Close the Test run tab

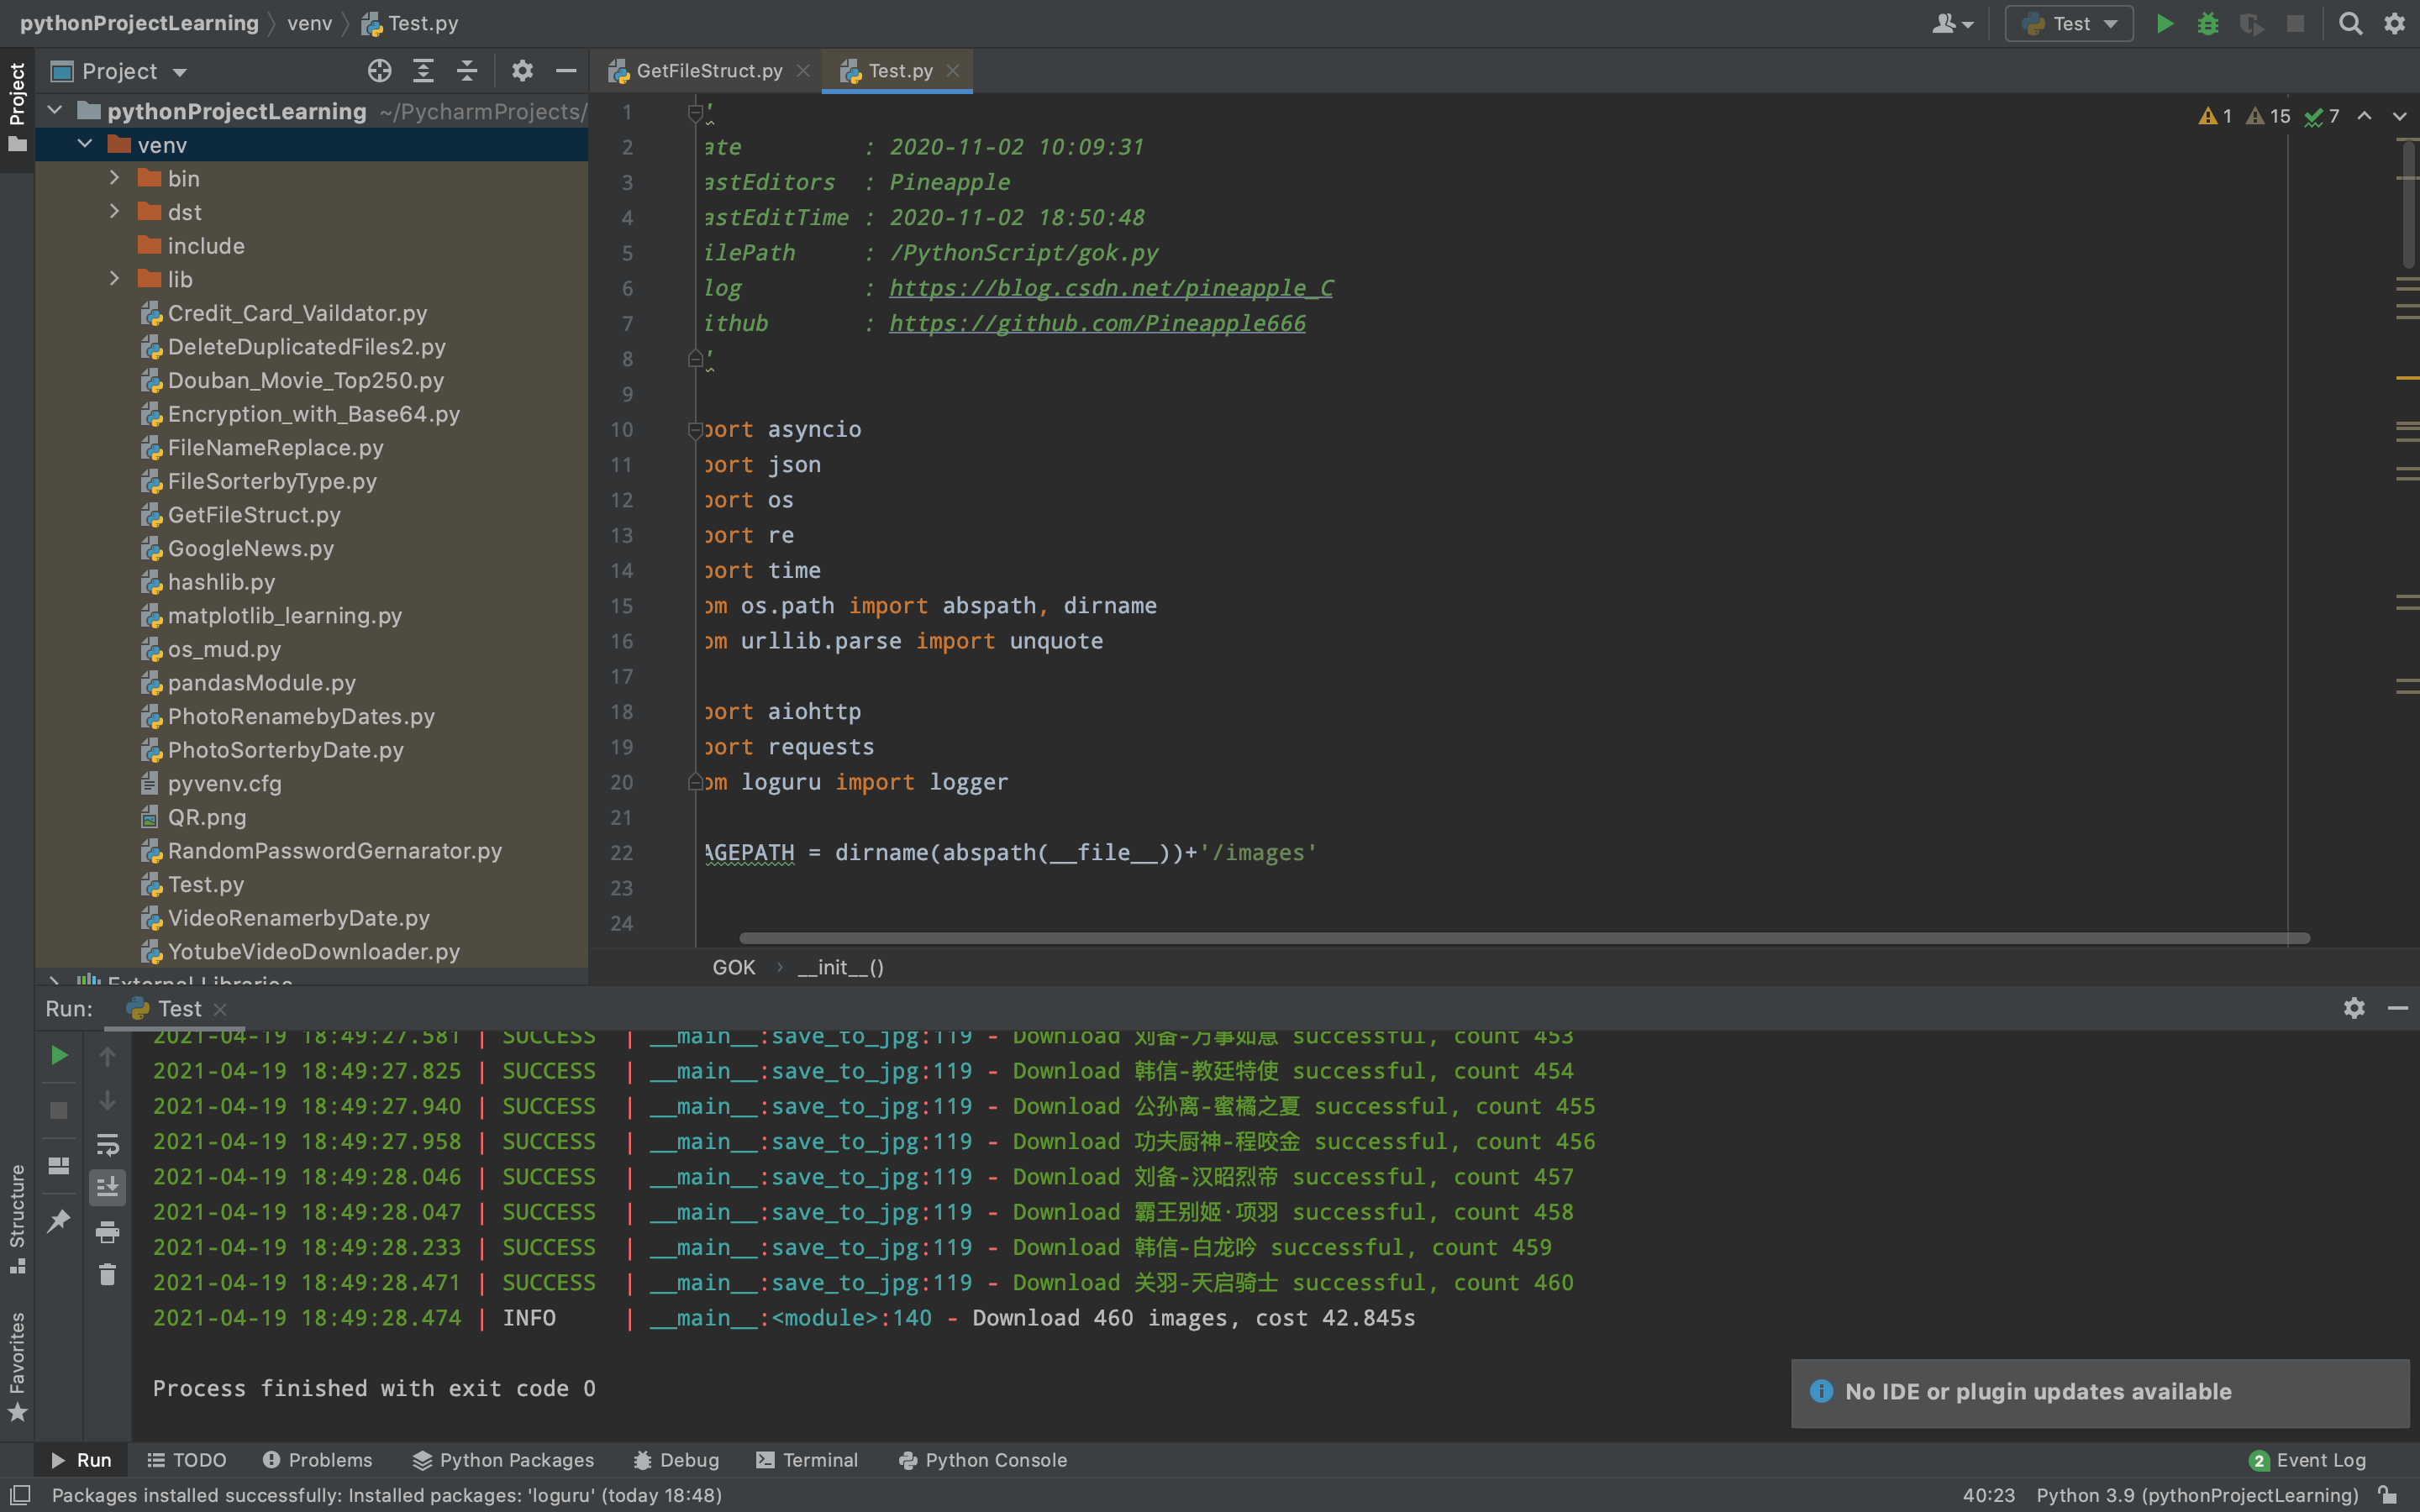click(221, 1009)
